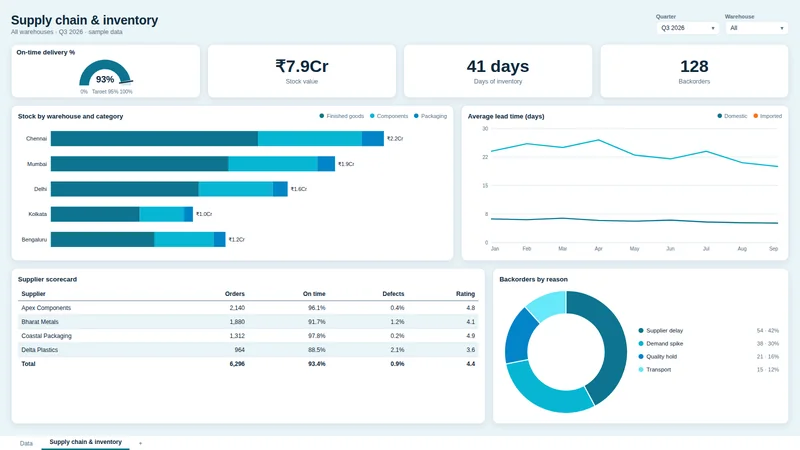The width and height of the screenshot is (800, 450).
Task: Click the Mumbai finished goods bar segment
Action: pyautogui.click(x=139, y=164)
